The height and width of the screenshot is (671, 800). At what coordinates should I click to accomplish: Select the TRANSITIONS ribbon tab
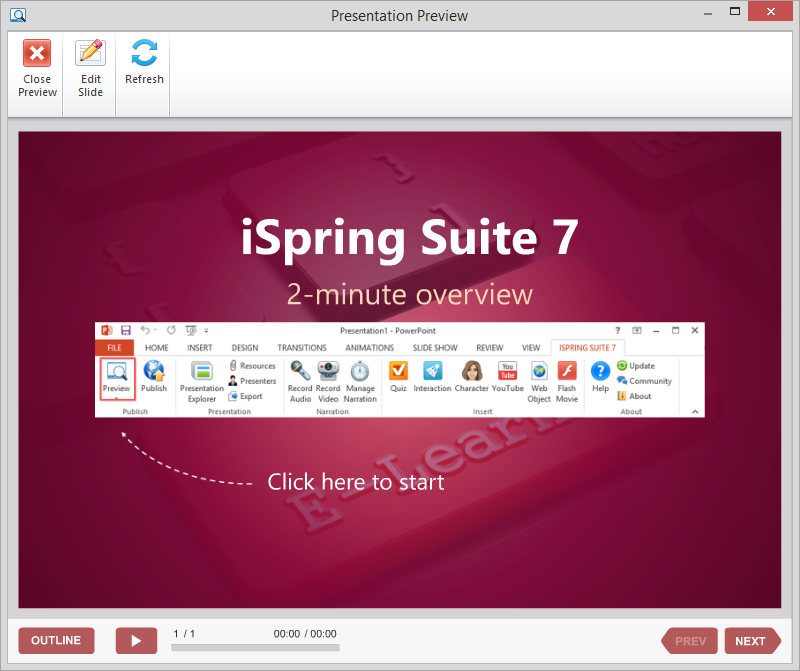pyautogui.click(x=302, y=348)
